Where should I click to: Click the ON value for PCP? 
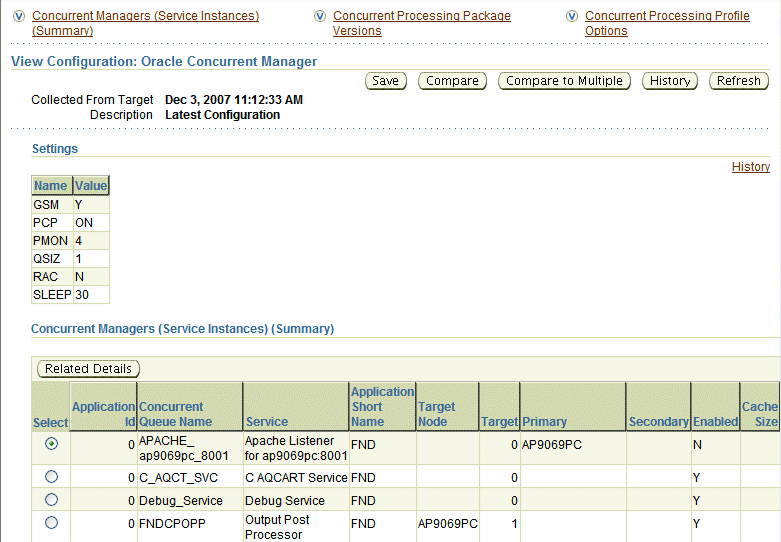(x=84, y=223)
